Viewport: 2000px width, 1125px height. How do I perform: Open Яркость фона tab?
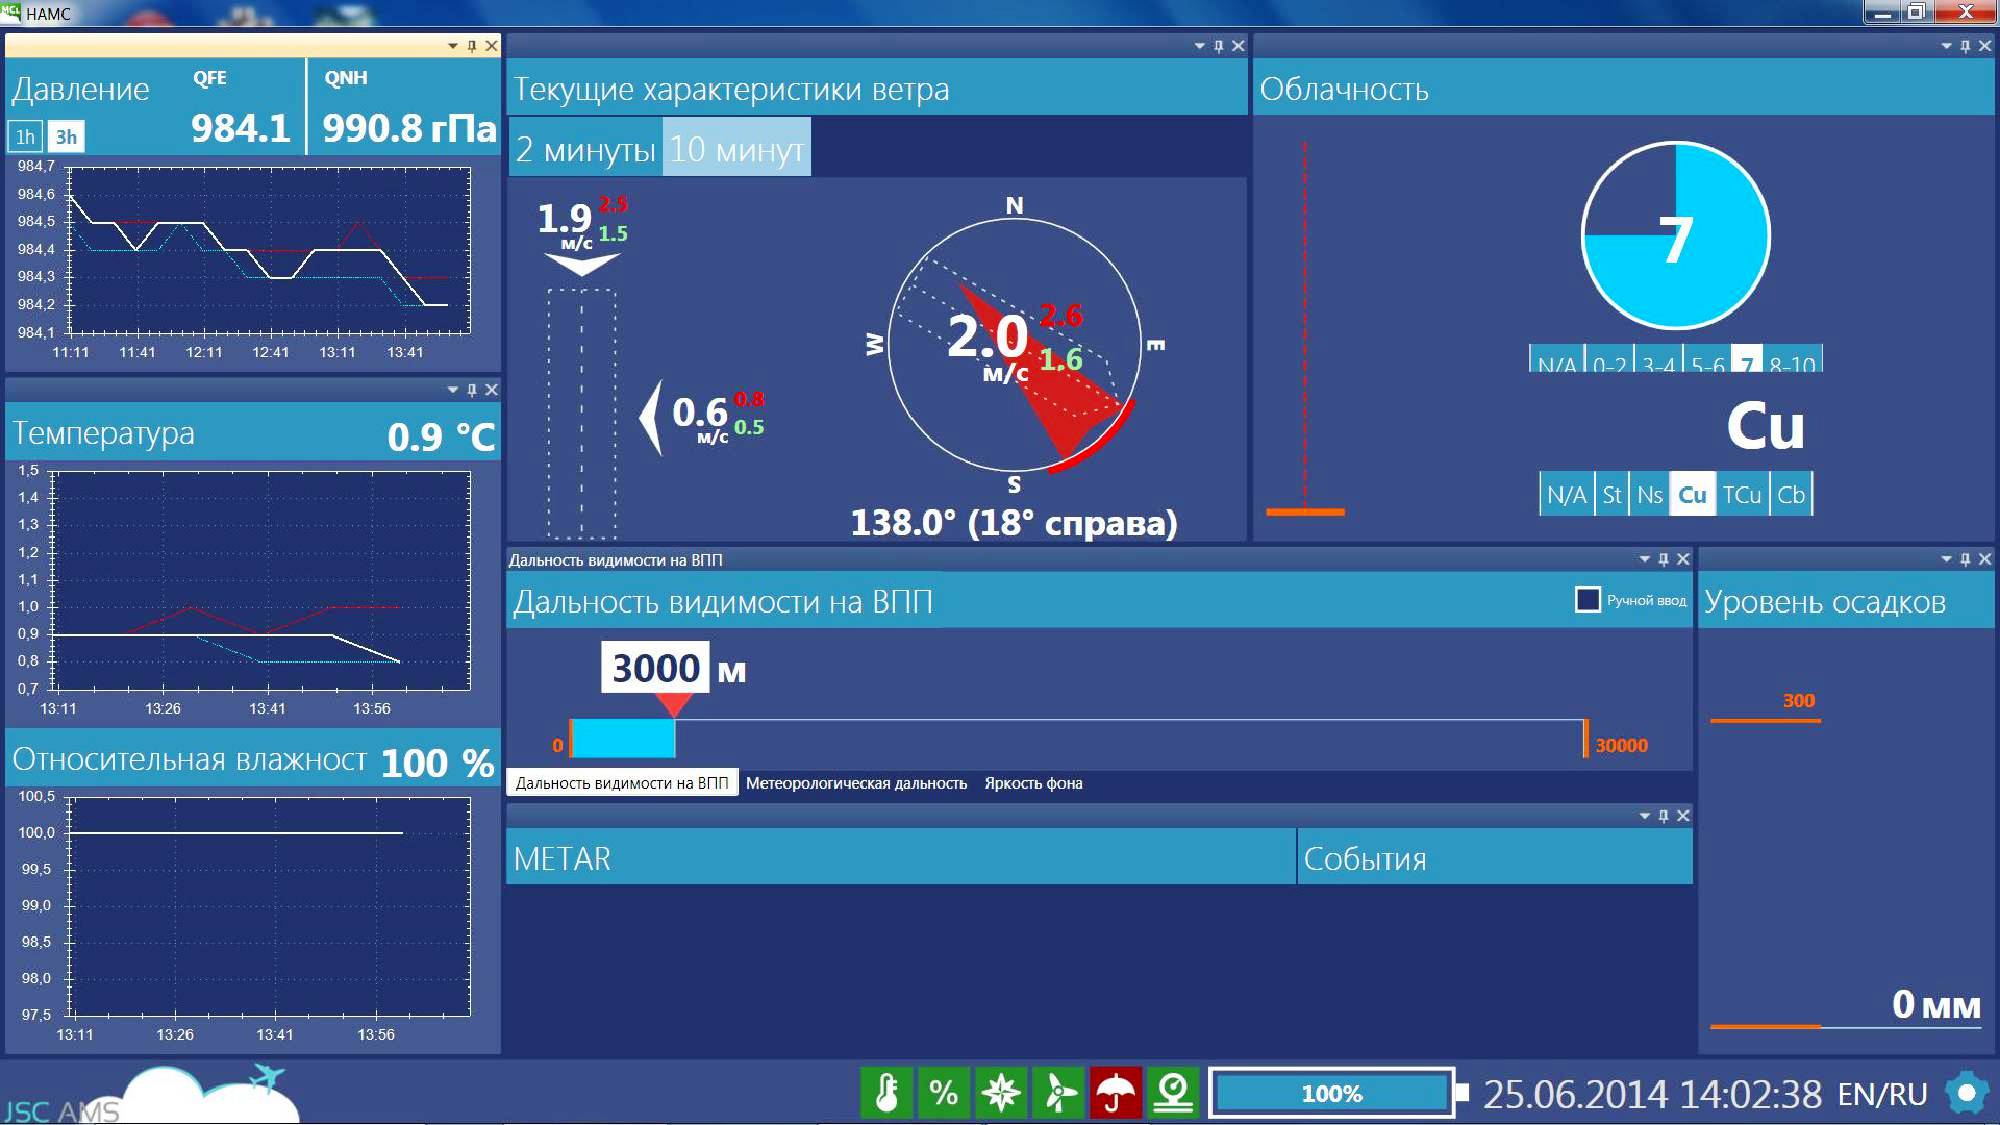pyautogui.click(x=1033, y=783)
